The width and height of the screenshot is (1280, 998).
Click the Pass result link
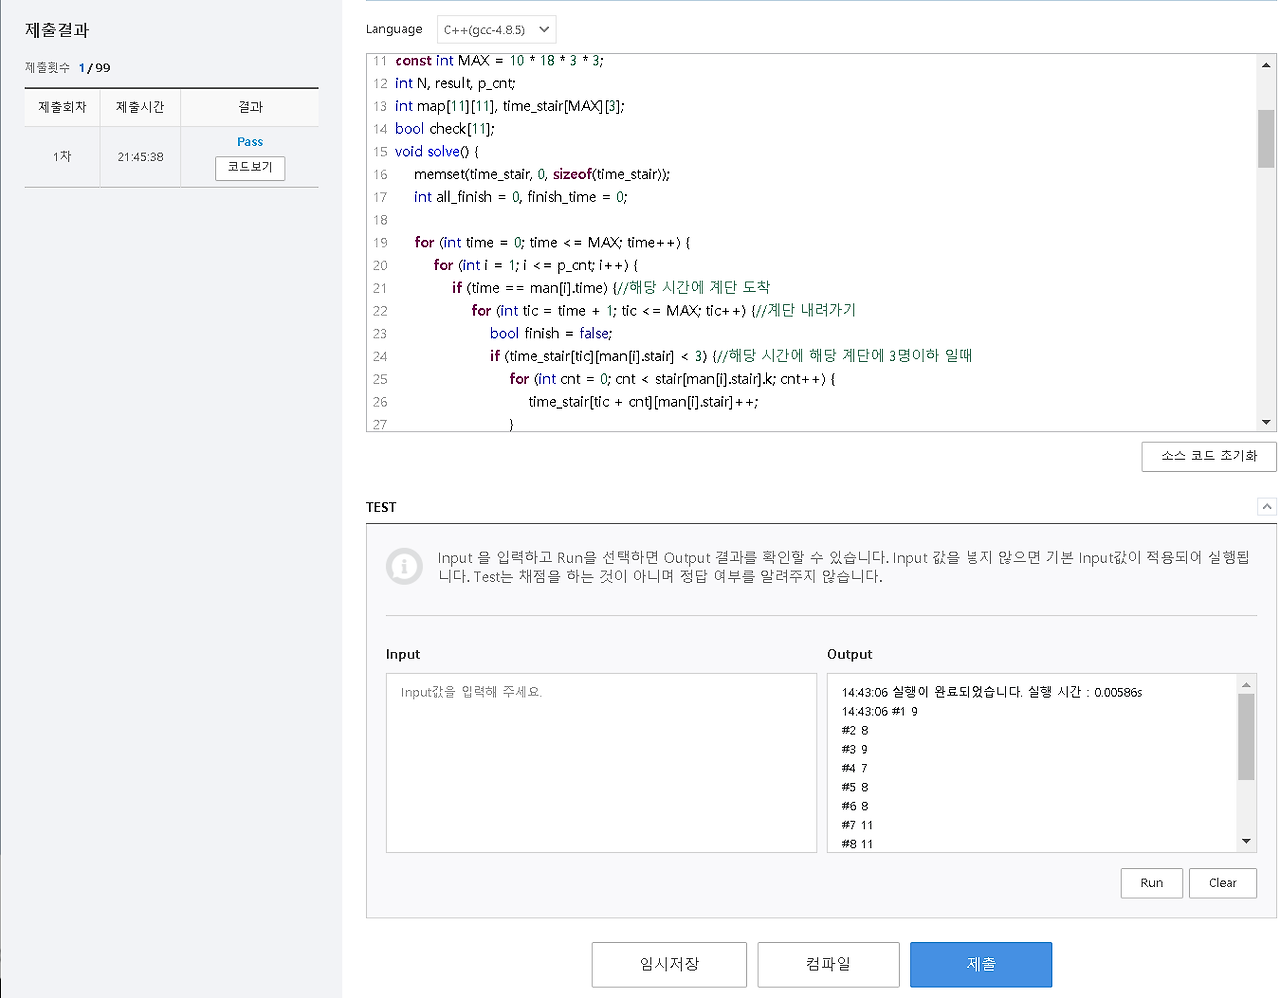(x=249, y=141)
